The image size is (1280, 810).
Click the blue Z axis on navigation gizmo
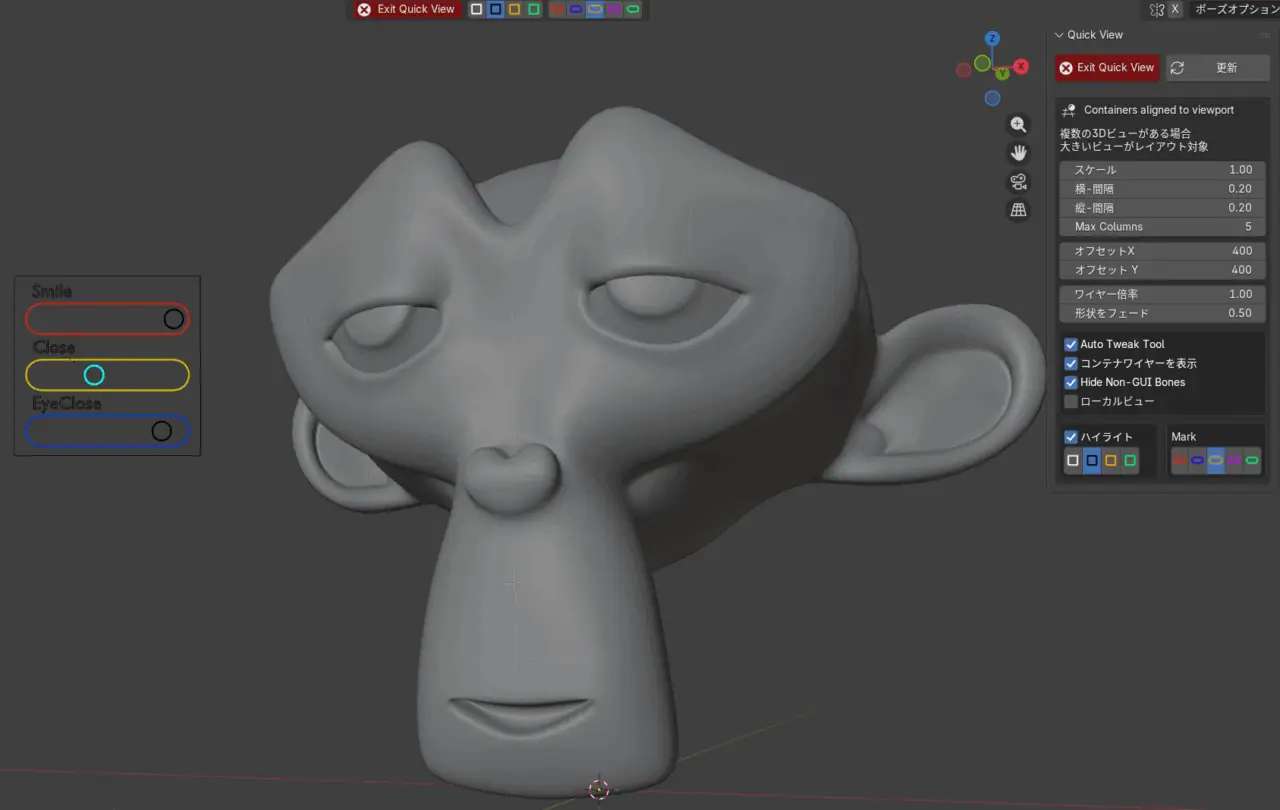[x=992, y=39]
